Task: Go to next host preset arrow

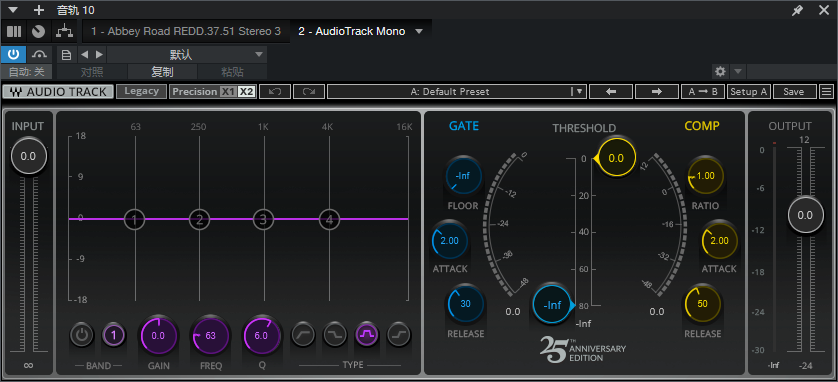Action: (x=99, y=54)
